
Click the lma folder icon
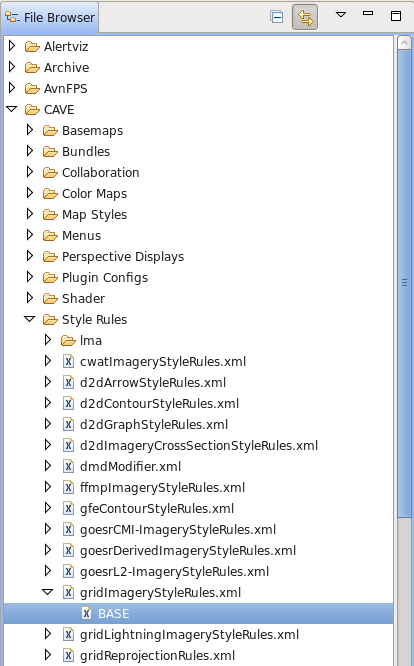[68, 341]
